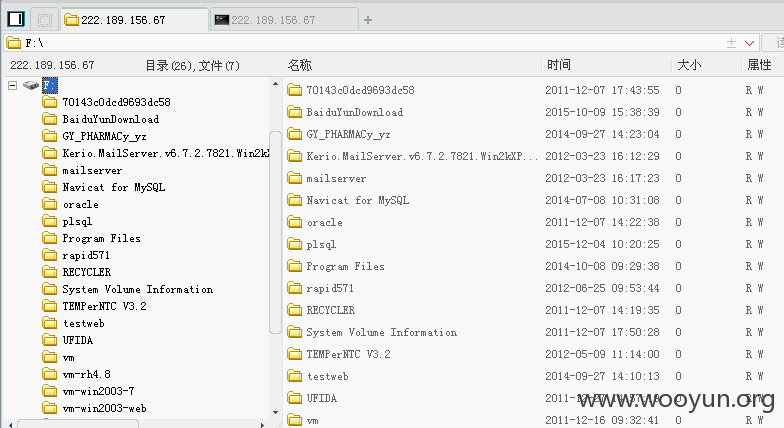Click folder icon of mailserver in list

(x=294, y=178)
